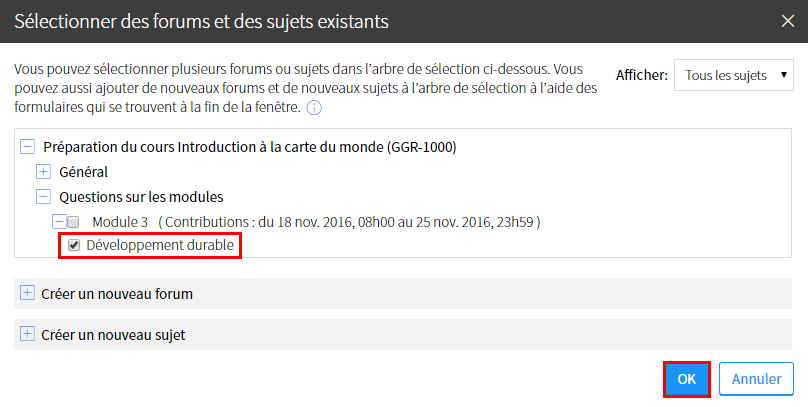Screen dimensions: 808x407
Task: Check the Module 3 checkbox
Action: 73,221
